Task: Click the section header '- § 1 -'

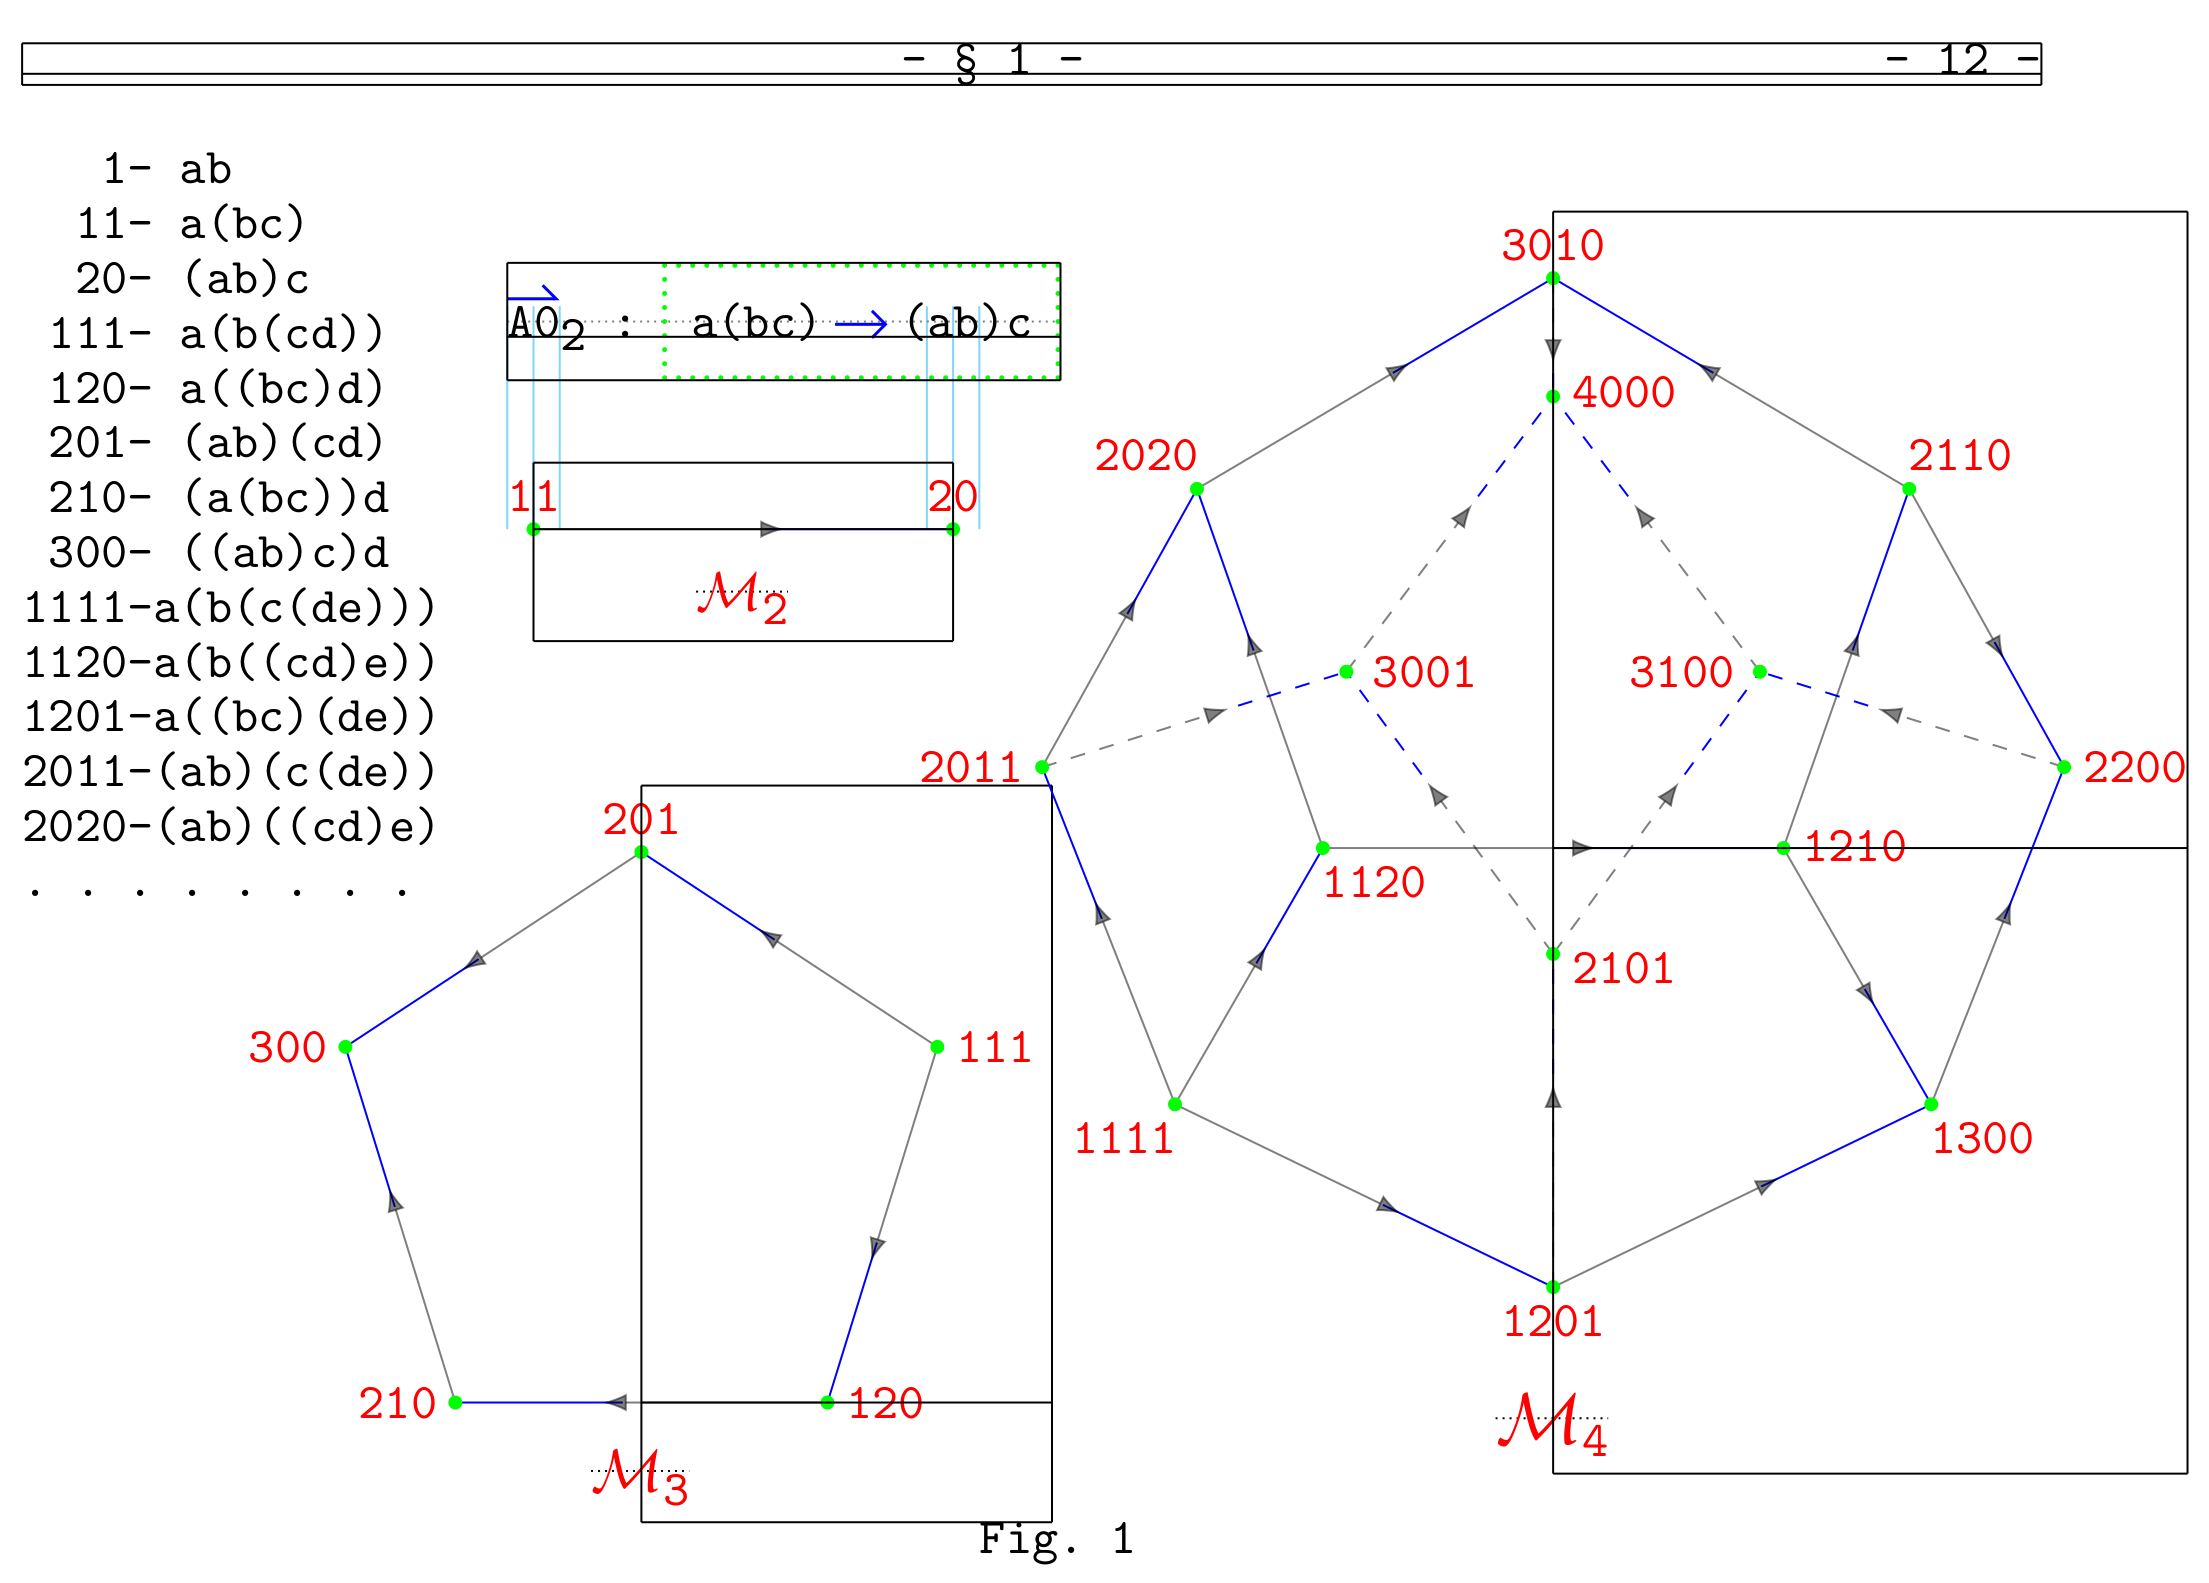Action: (992, 61)
